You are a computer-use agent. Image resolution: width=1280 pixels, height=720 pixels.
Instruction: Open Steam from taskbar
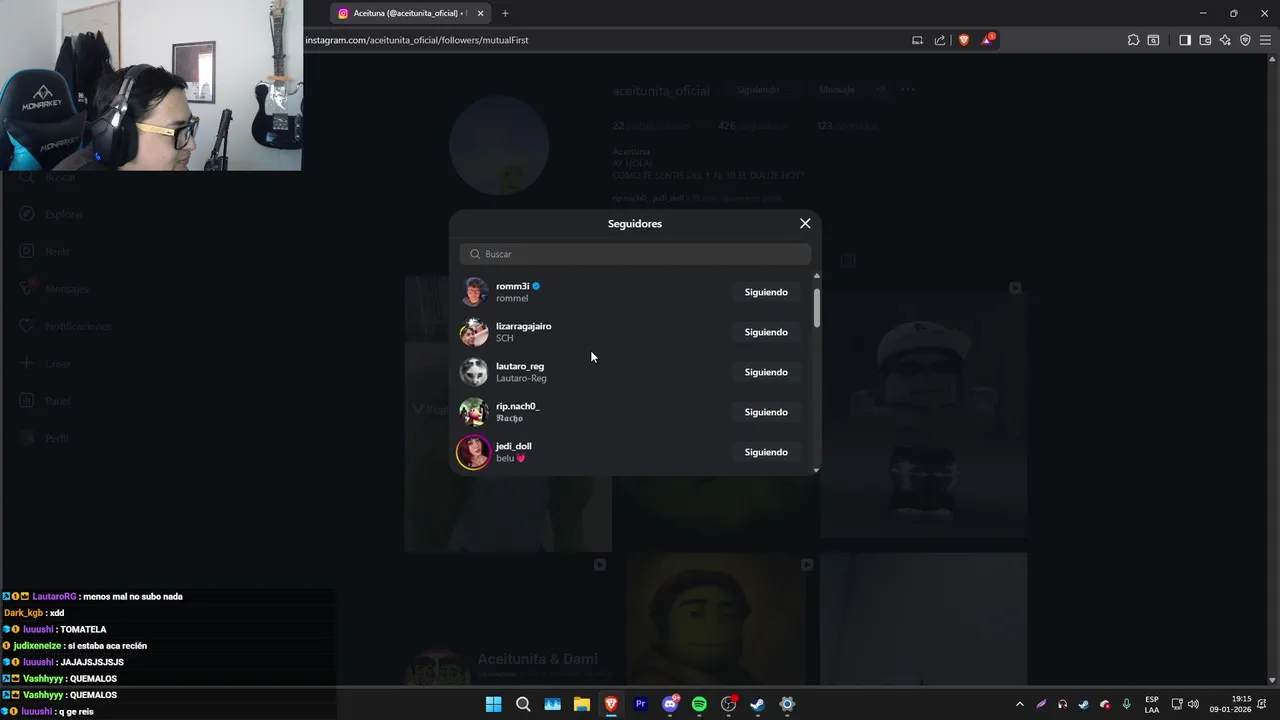[757, 704]
